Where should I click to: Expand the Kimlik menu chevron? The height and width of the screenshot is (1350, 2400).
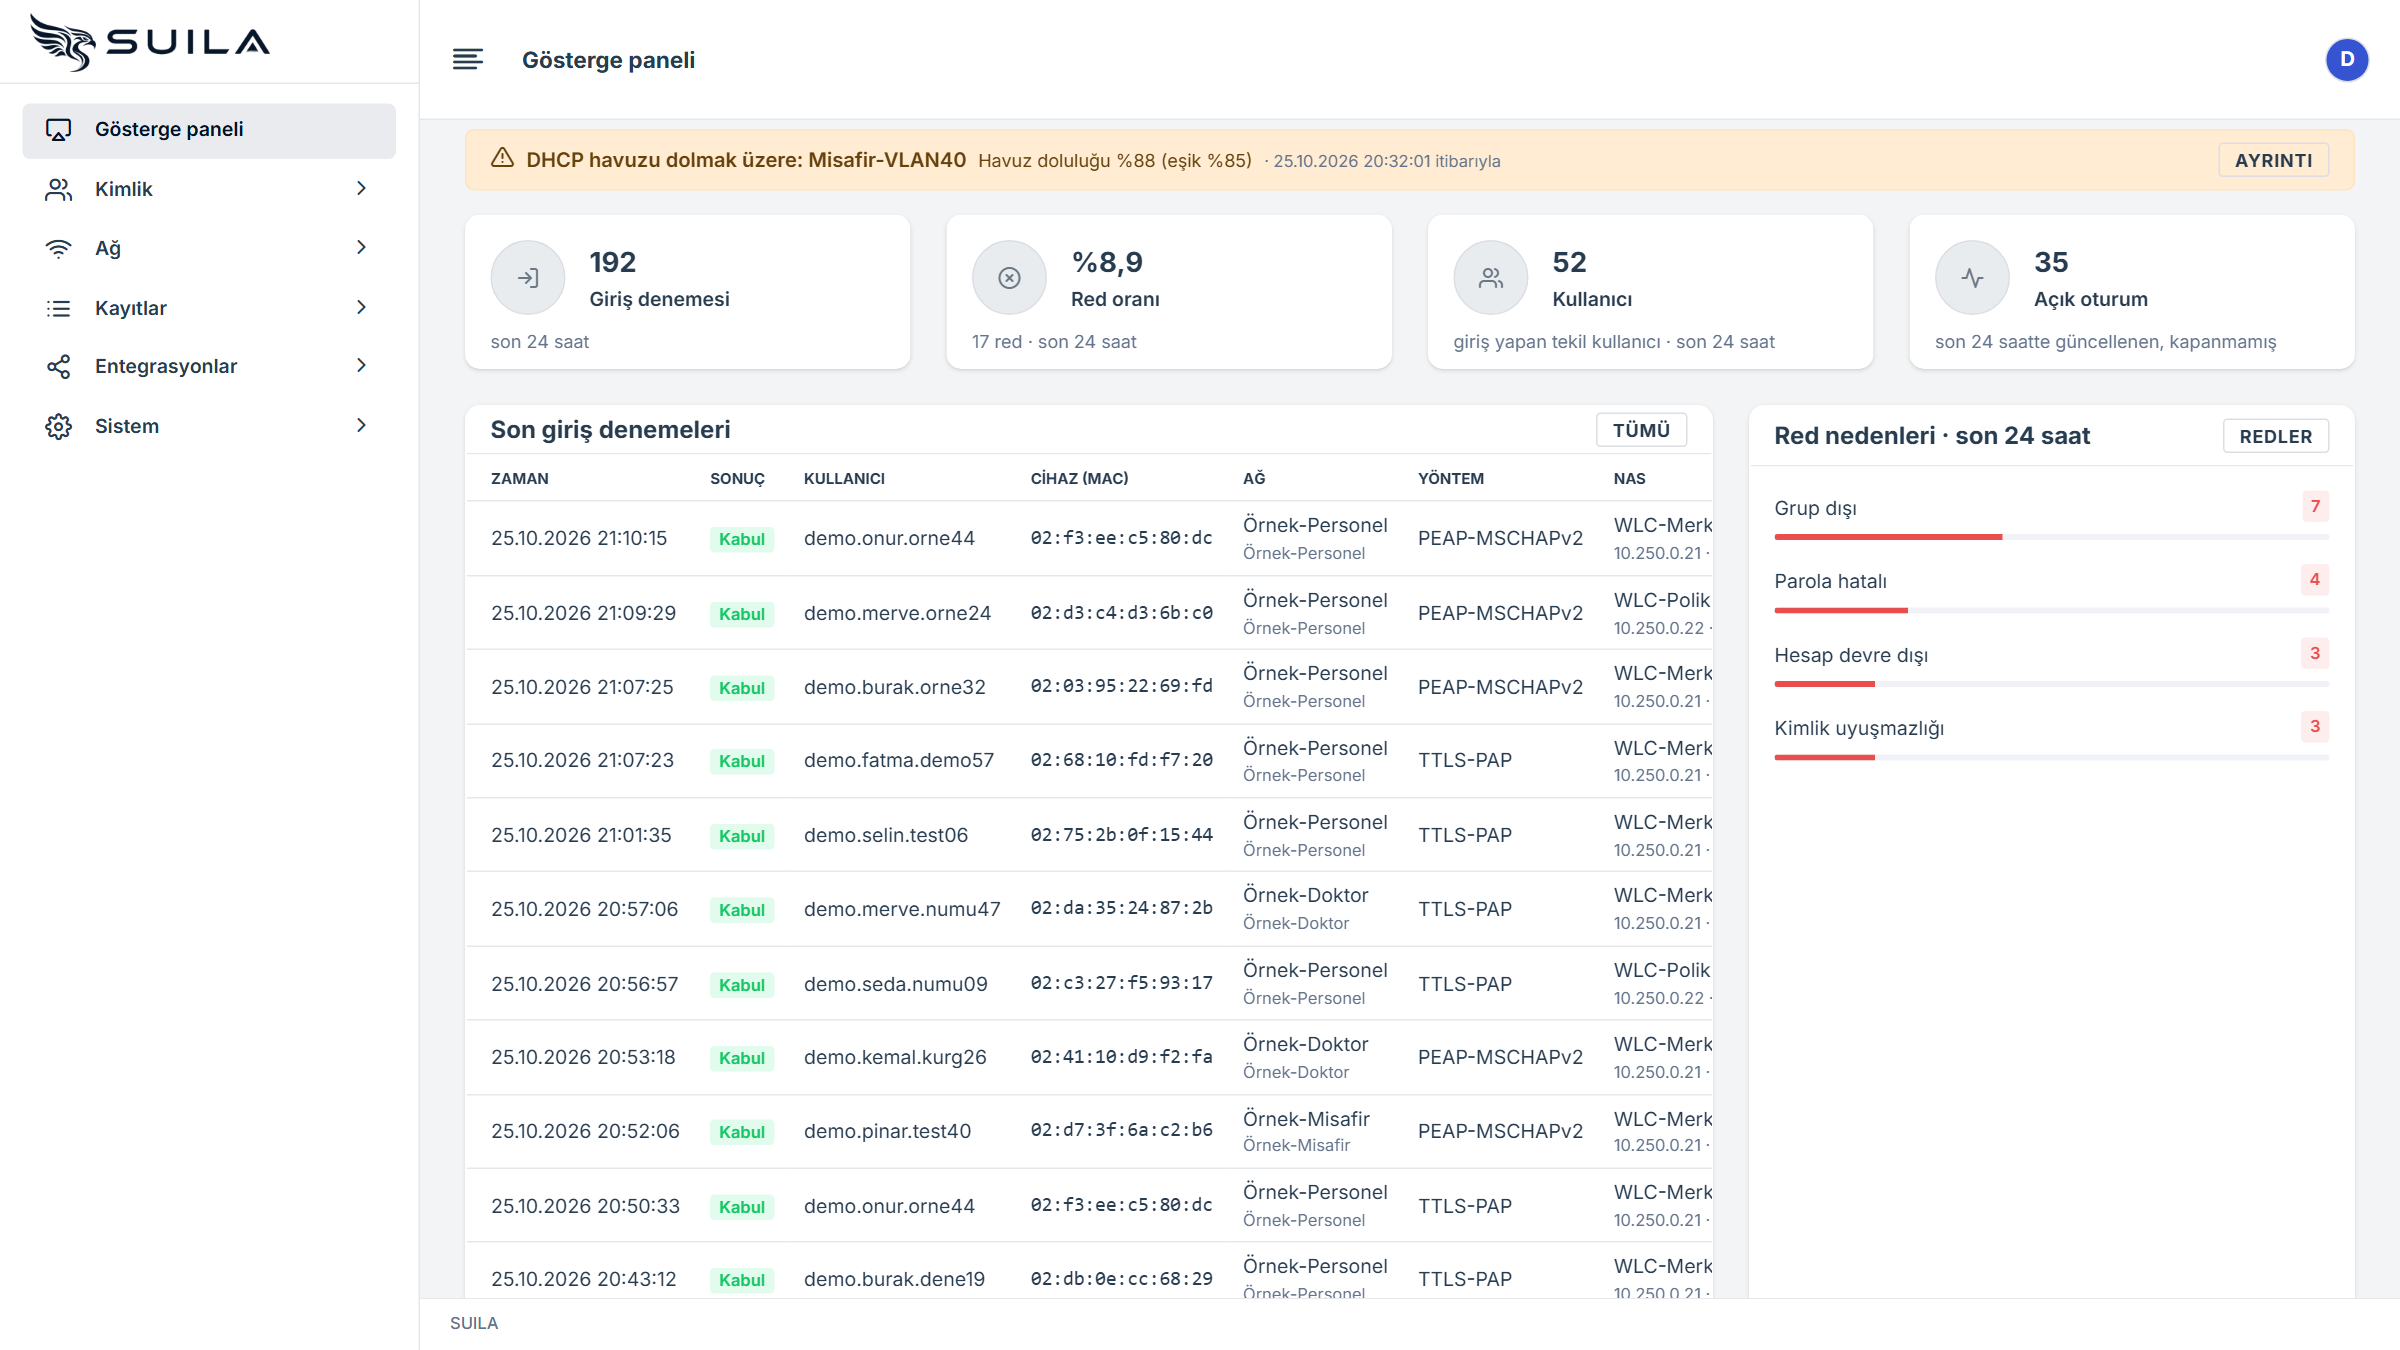(362, 188)
